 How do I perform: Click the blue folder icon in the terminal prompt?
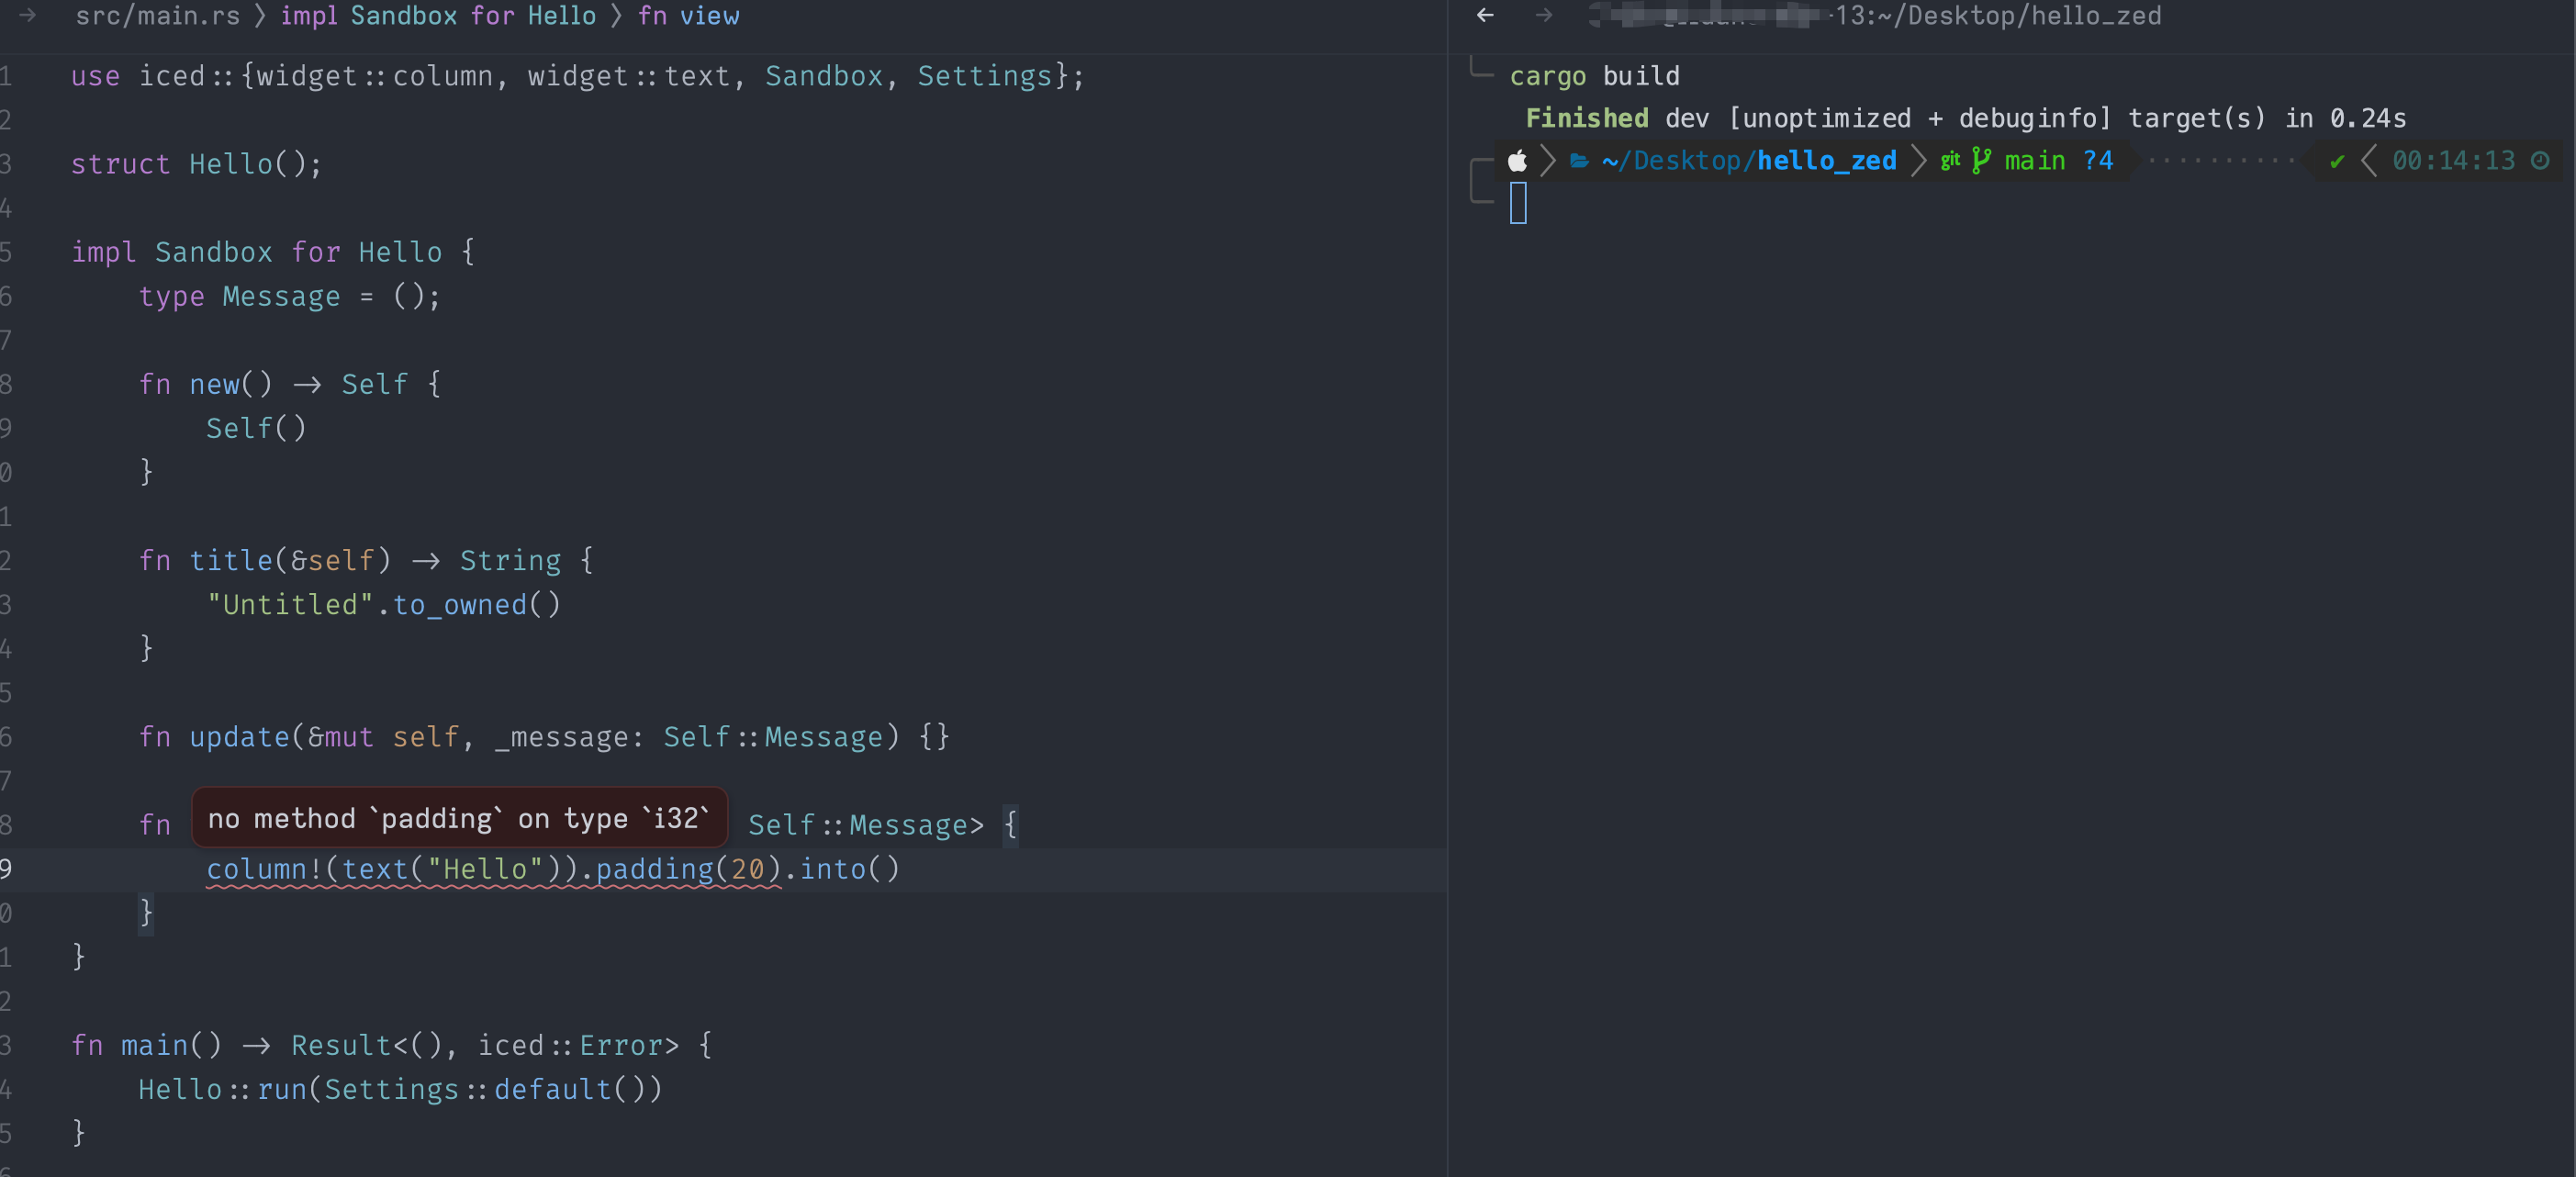coord(1580,160)
